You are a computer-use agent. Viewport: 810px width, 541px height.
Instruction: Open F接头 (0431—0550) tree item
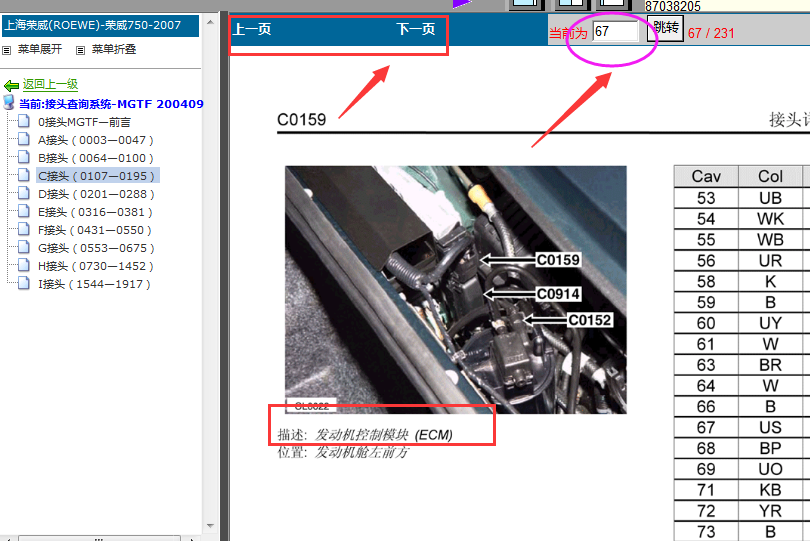95,230
